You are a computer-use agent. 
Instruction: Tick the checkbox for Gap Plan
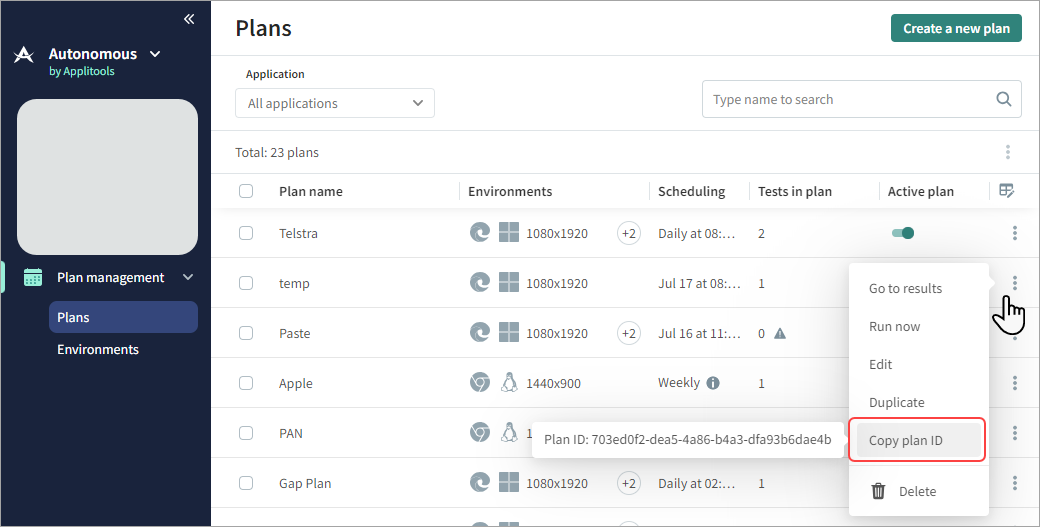246,483
